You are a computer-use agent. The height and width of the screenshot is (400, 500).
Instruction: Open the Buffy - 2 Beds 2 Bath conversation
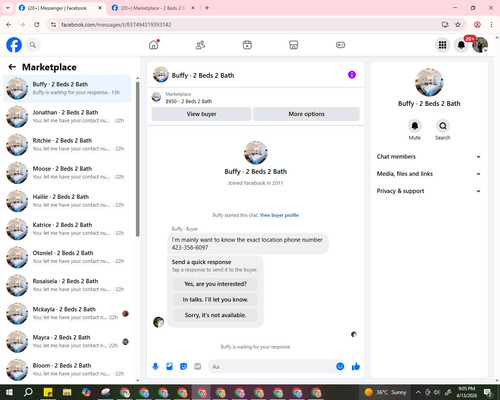[68, 88]
